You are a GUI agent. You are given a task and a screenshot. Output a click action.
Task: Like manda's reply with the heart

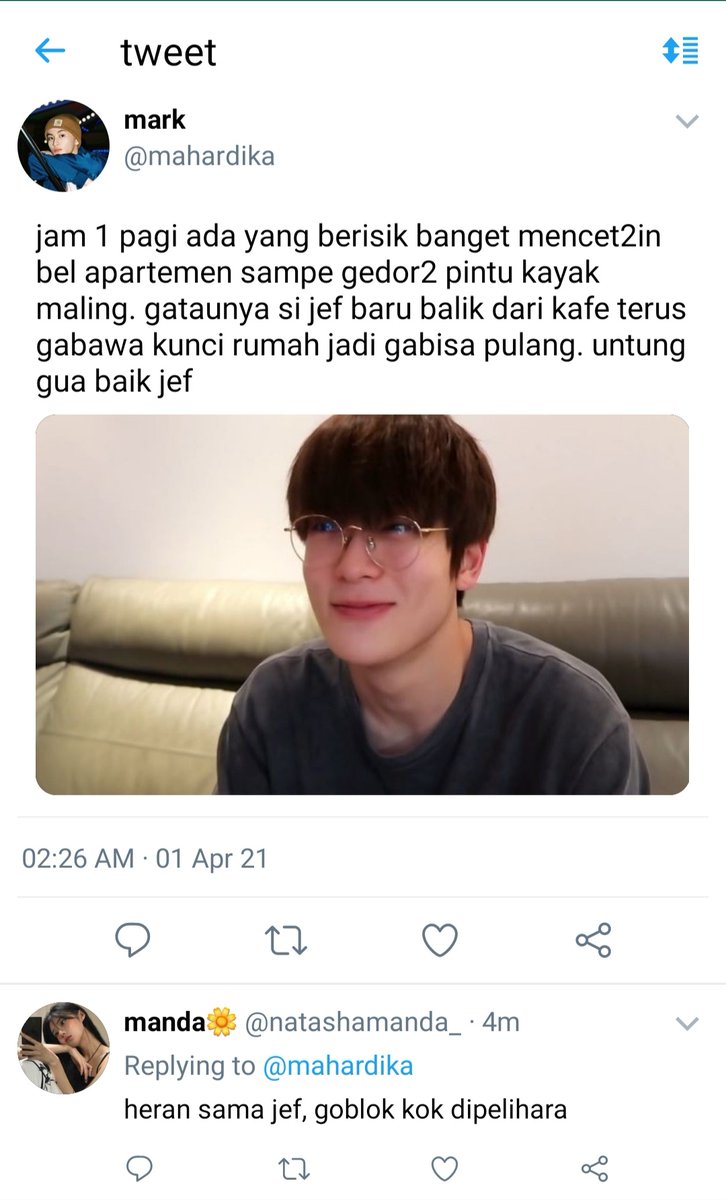point(444,1168)
